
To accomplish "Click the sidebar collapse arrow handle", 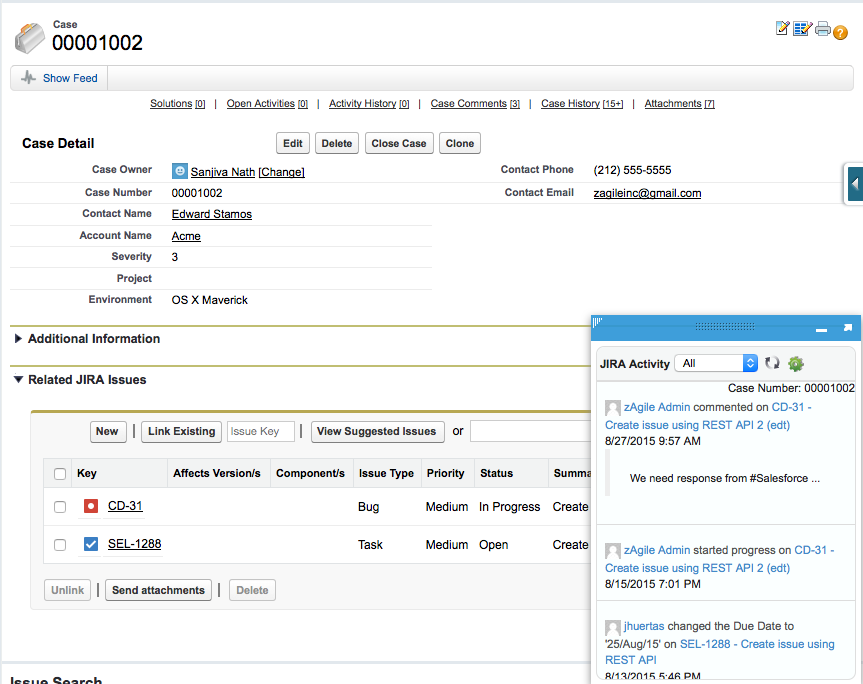I will [854, 184].
